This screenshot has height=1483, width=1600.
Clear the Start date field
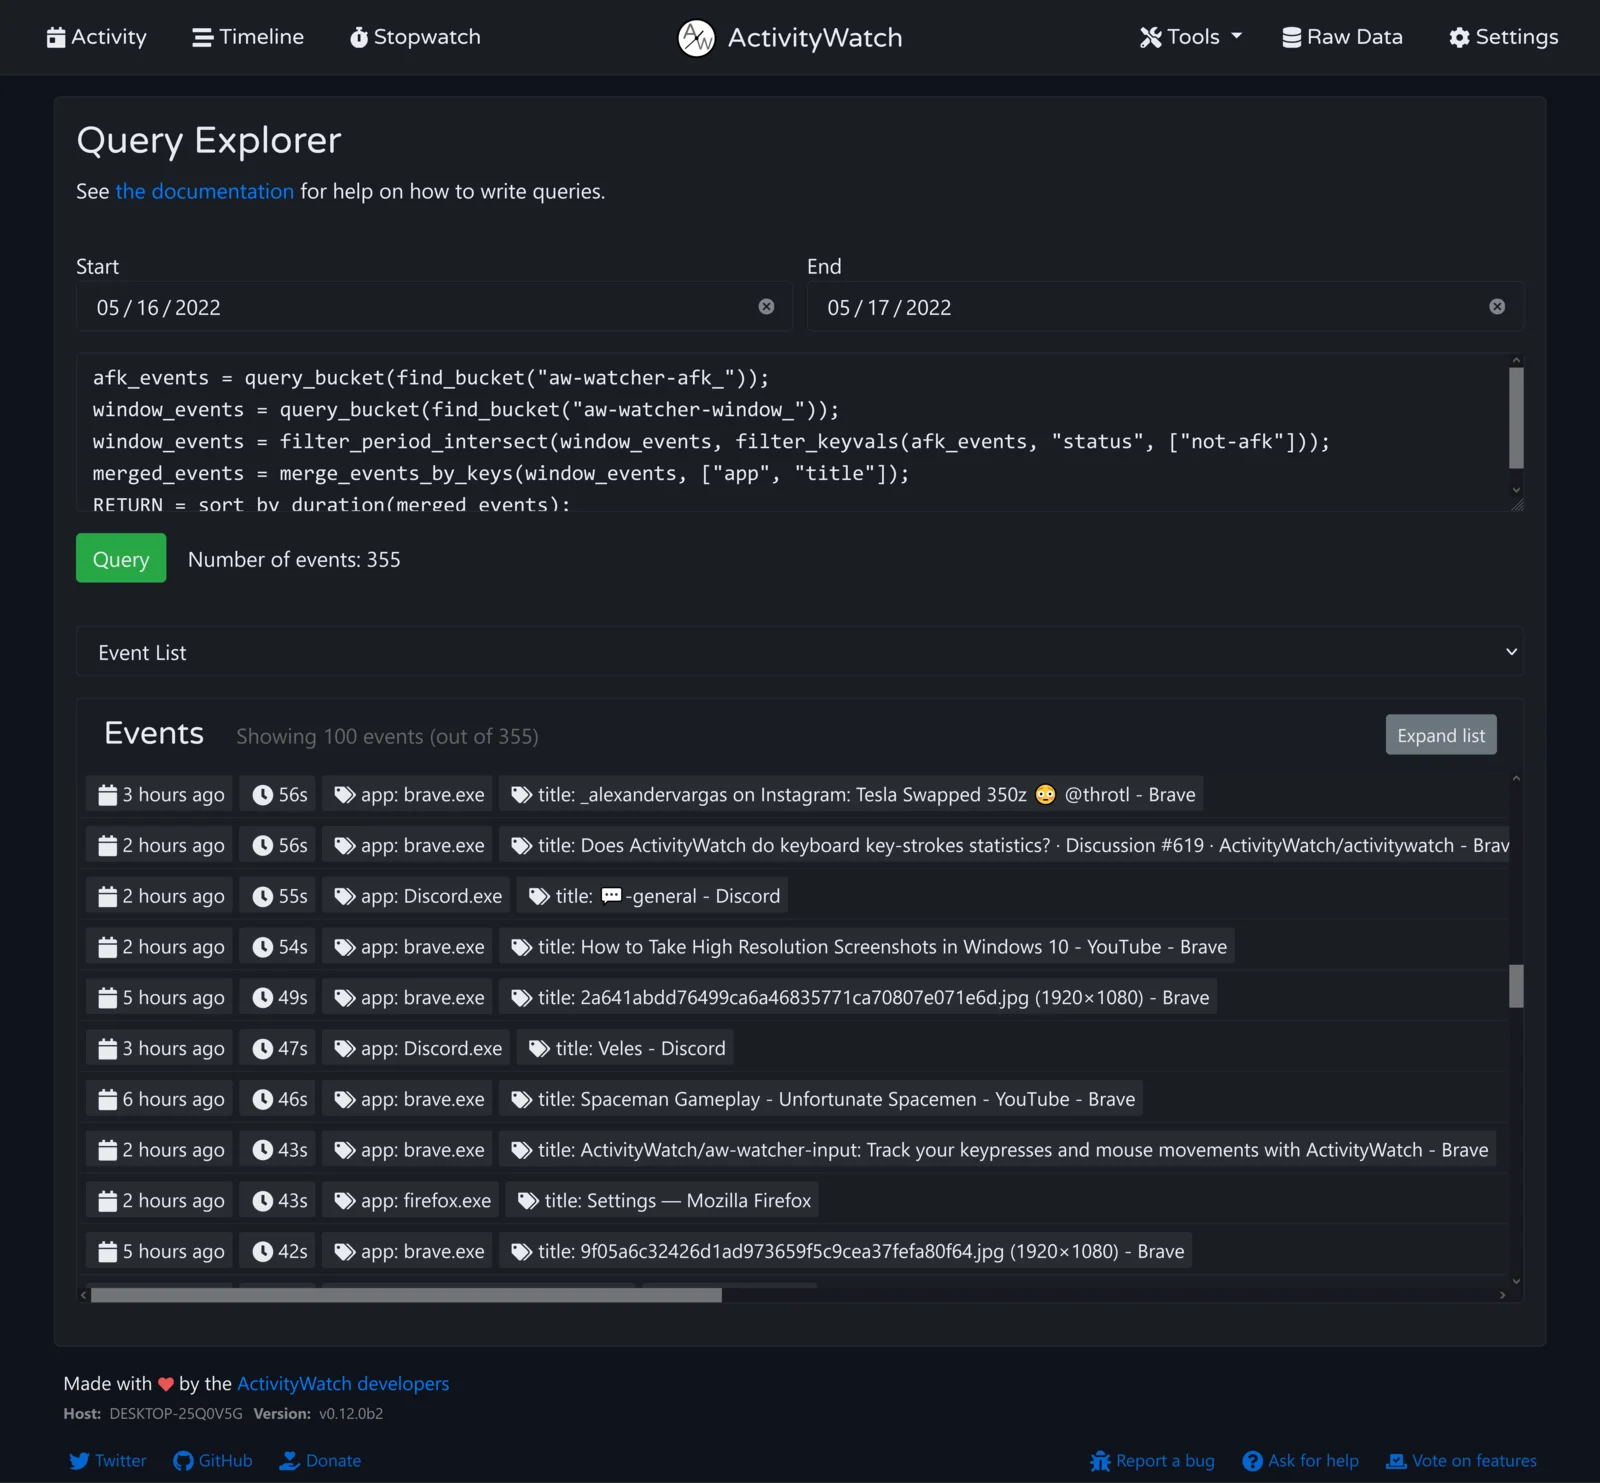(x=766, y=307)
